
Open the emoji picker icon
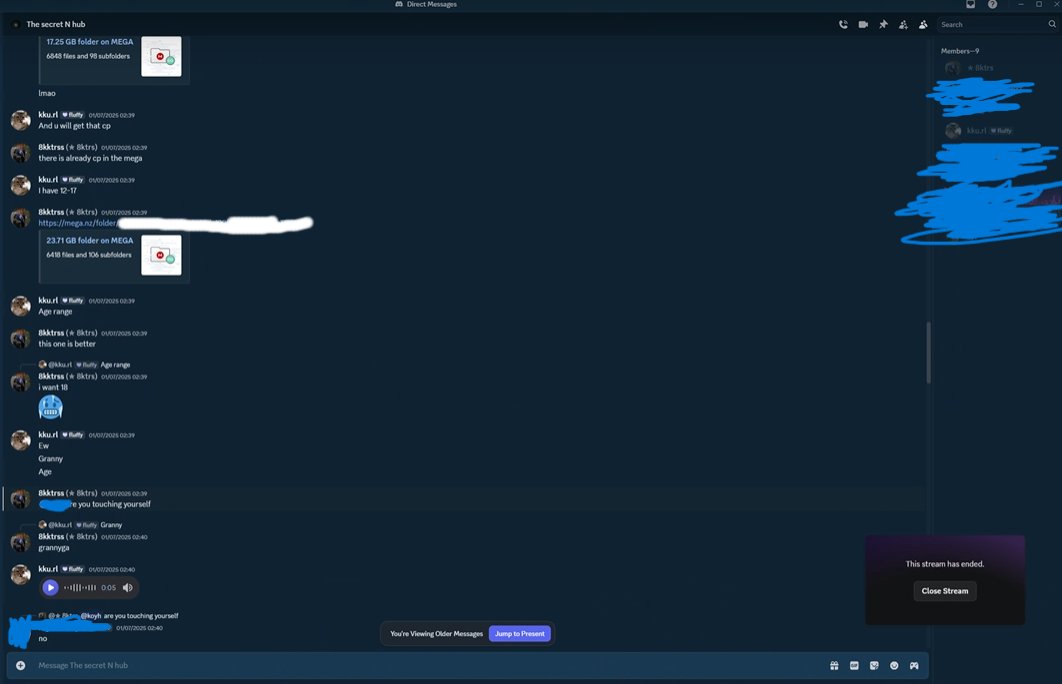[x=894, y=666]
